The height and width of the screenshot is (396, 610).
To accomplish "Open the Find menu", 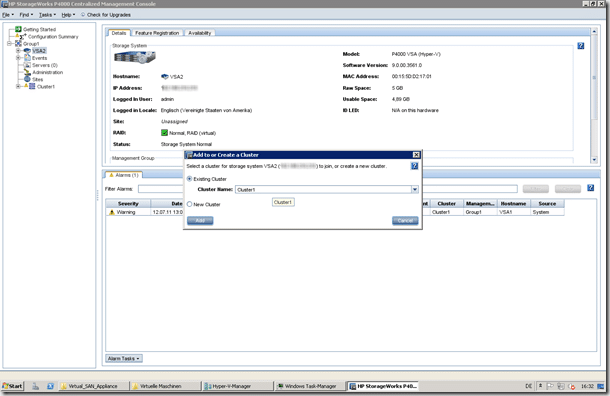I will (x=26, y=15).
